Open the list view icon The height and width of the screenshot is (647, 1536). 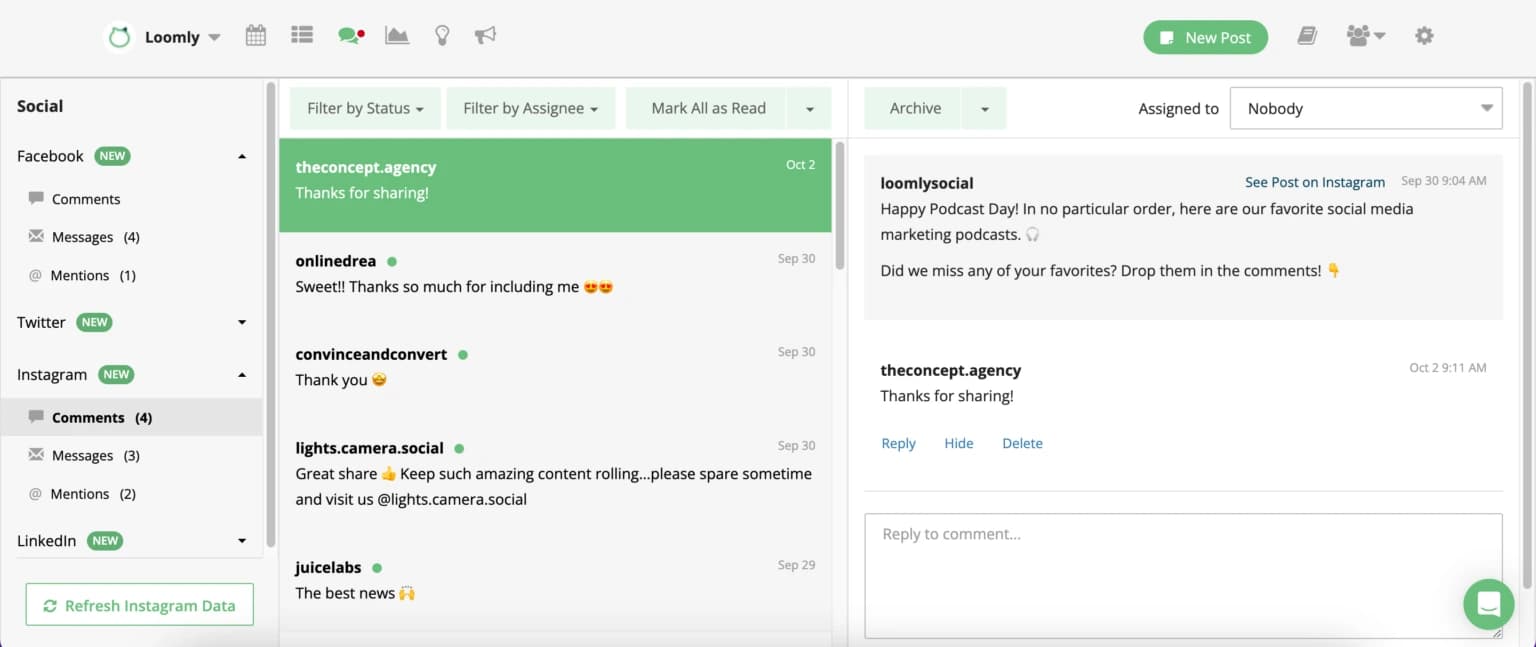[301, 35]
